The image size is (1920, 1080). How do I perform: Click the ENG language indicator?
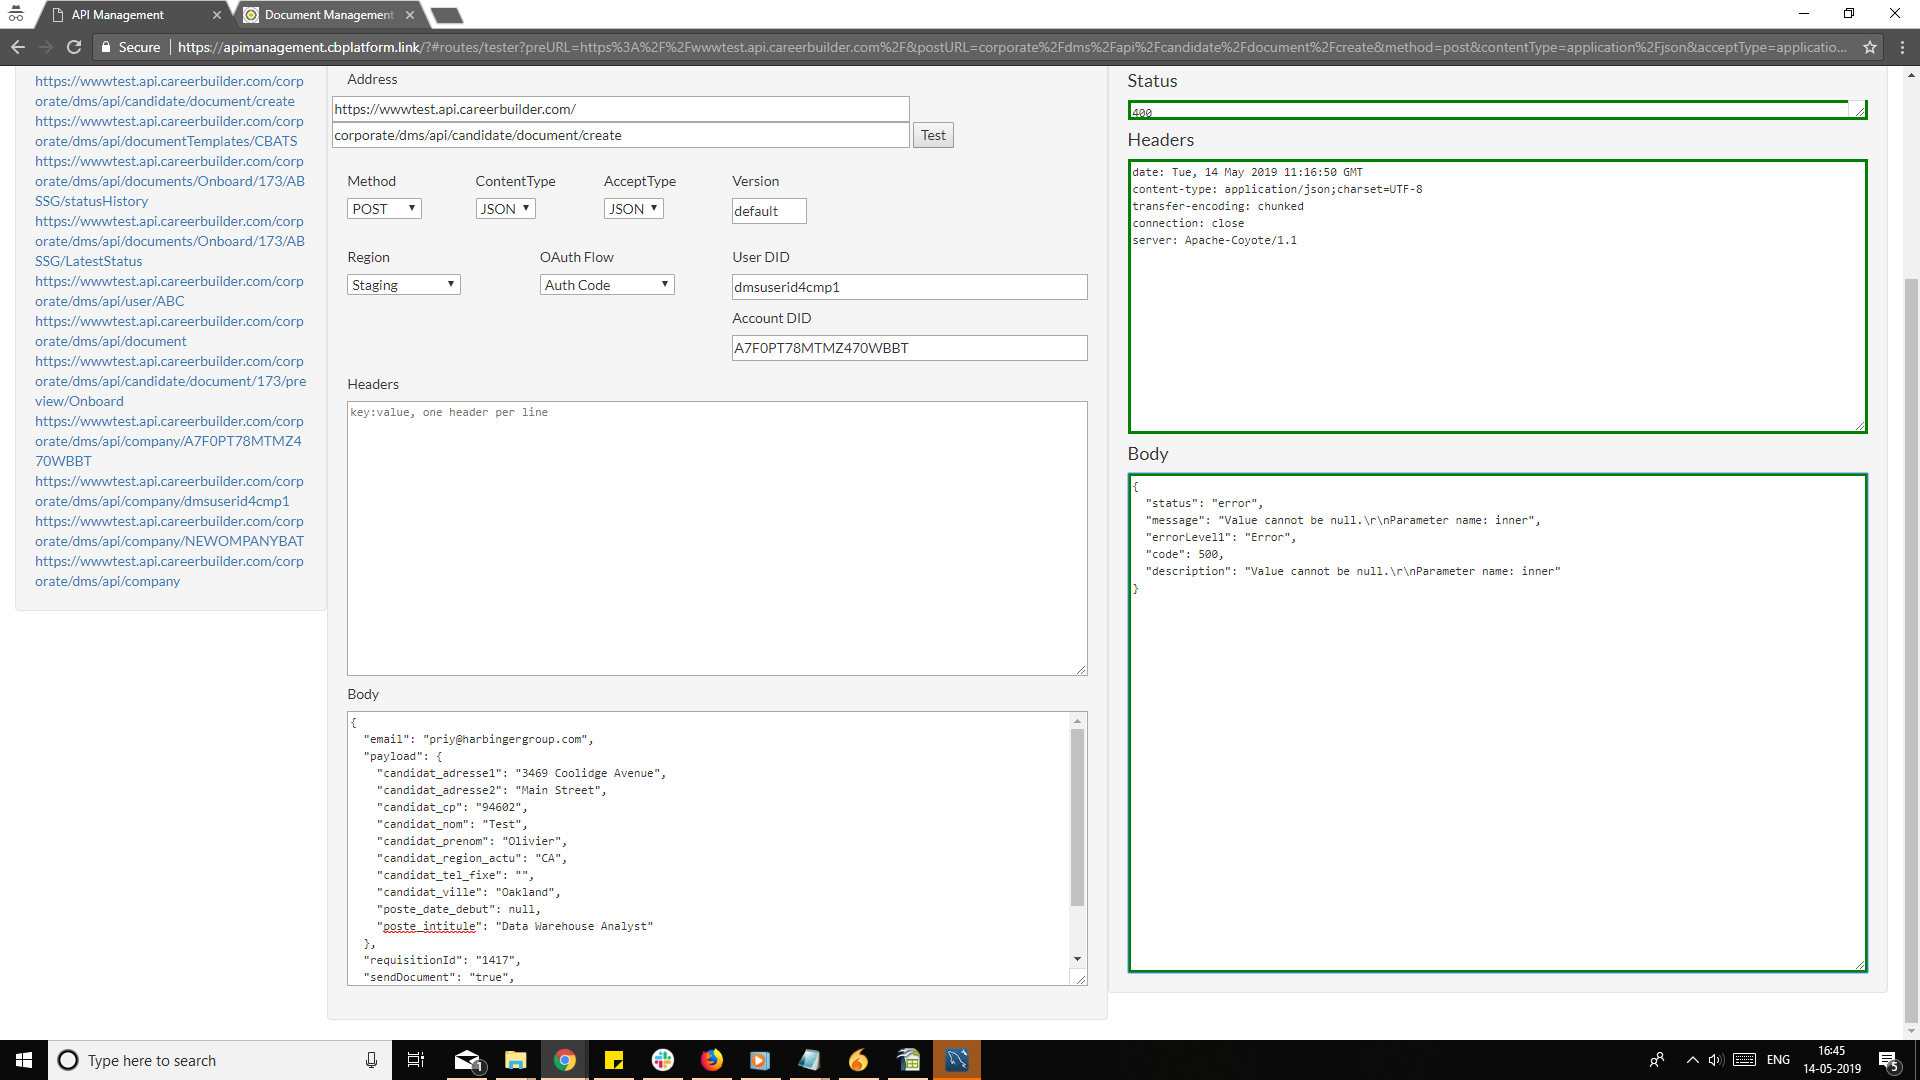[x=1778, y=1060]
